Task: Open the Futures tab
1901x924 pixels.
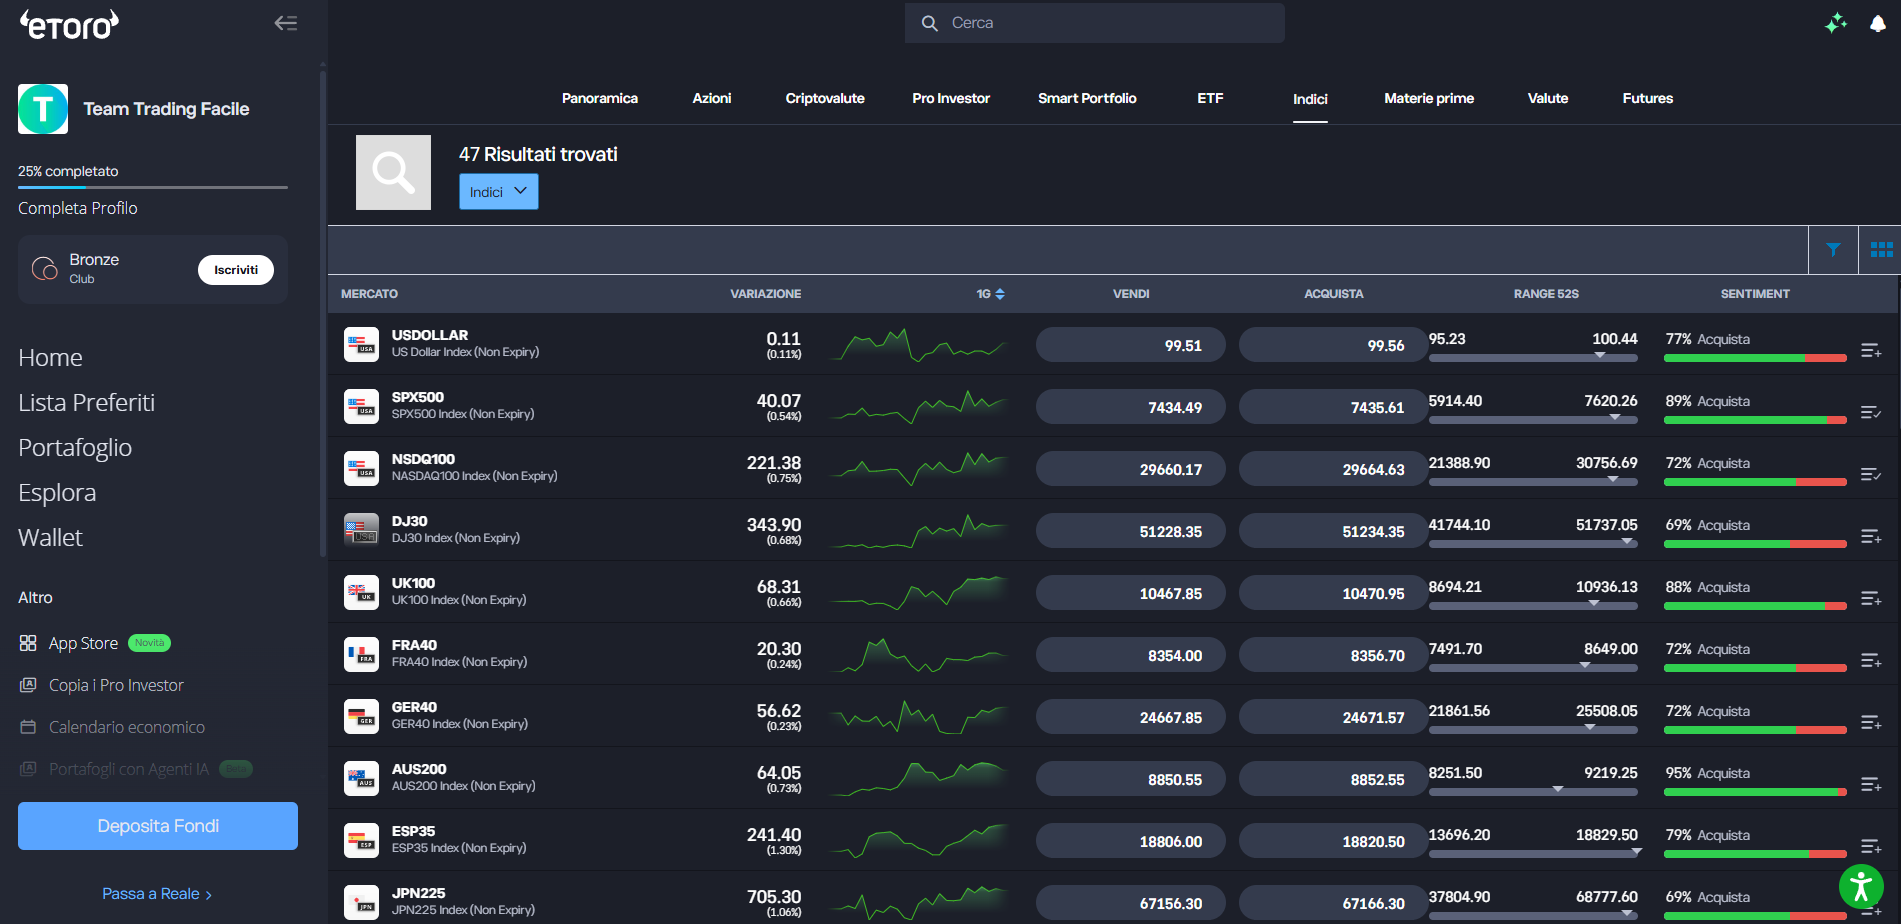Action: click(1648, 98)
